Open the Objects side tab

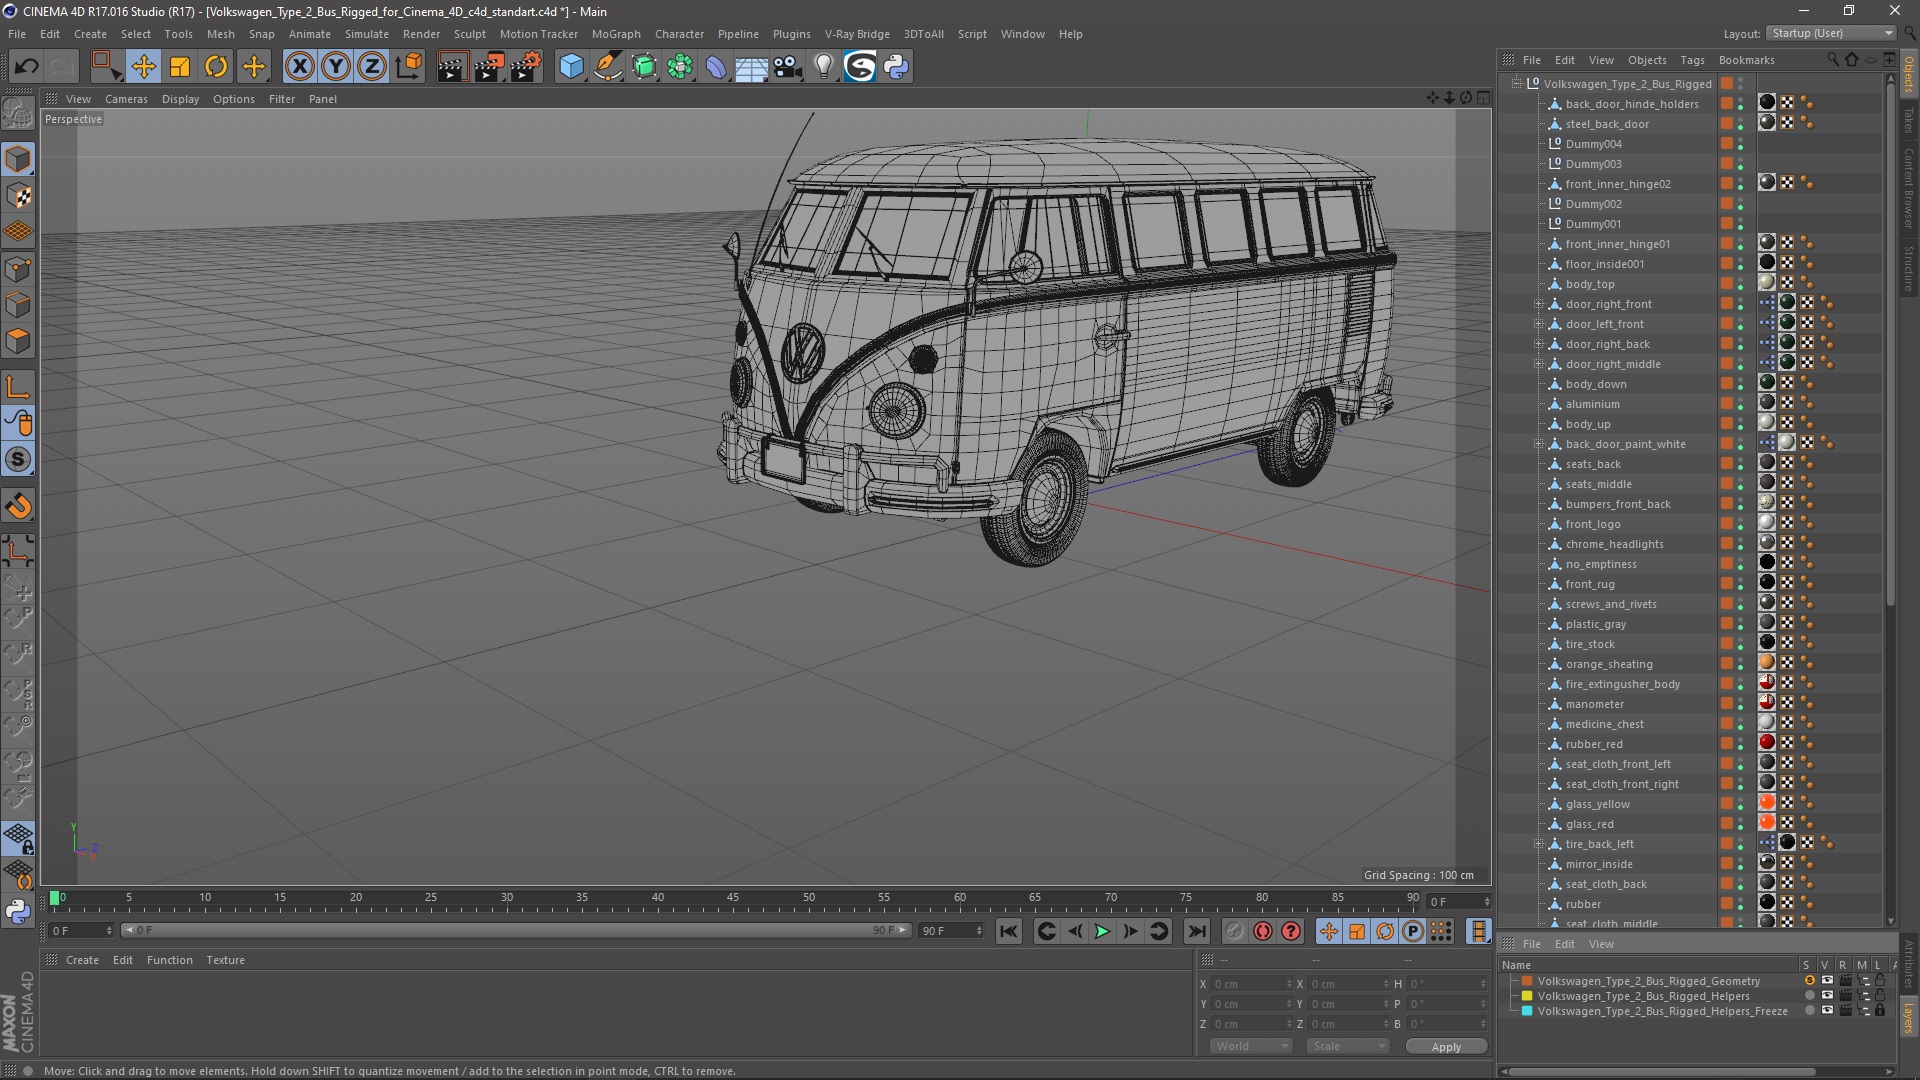(x=1909, y=75)
